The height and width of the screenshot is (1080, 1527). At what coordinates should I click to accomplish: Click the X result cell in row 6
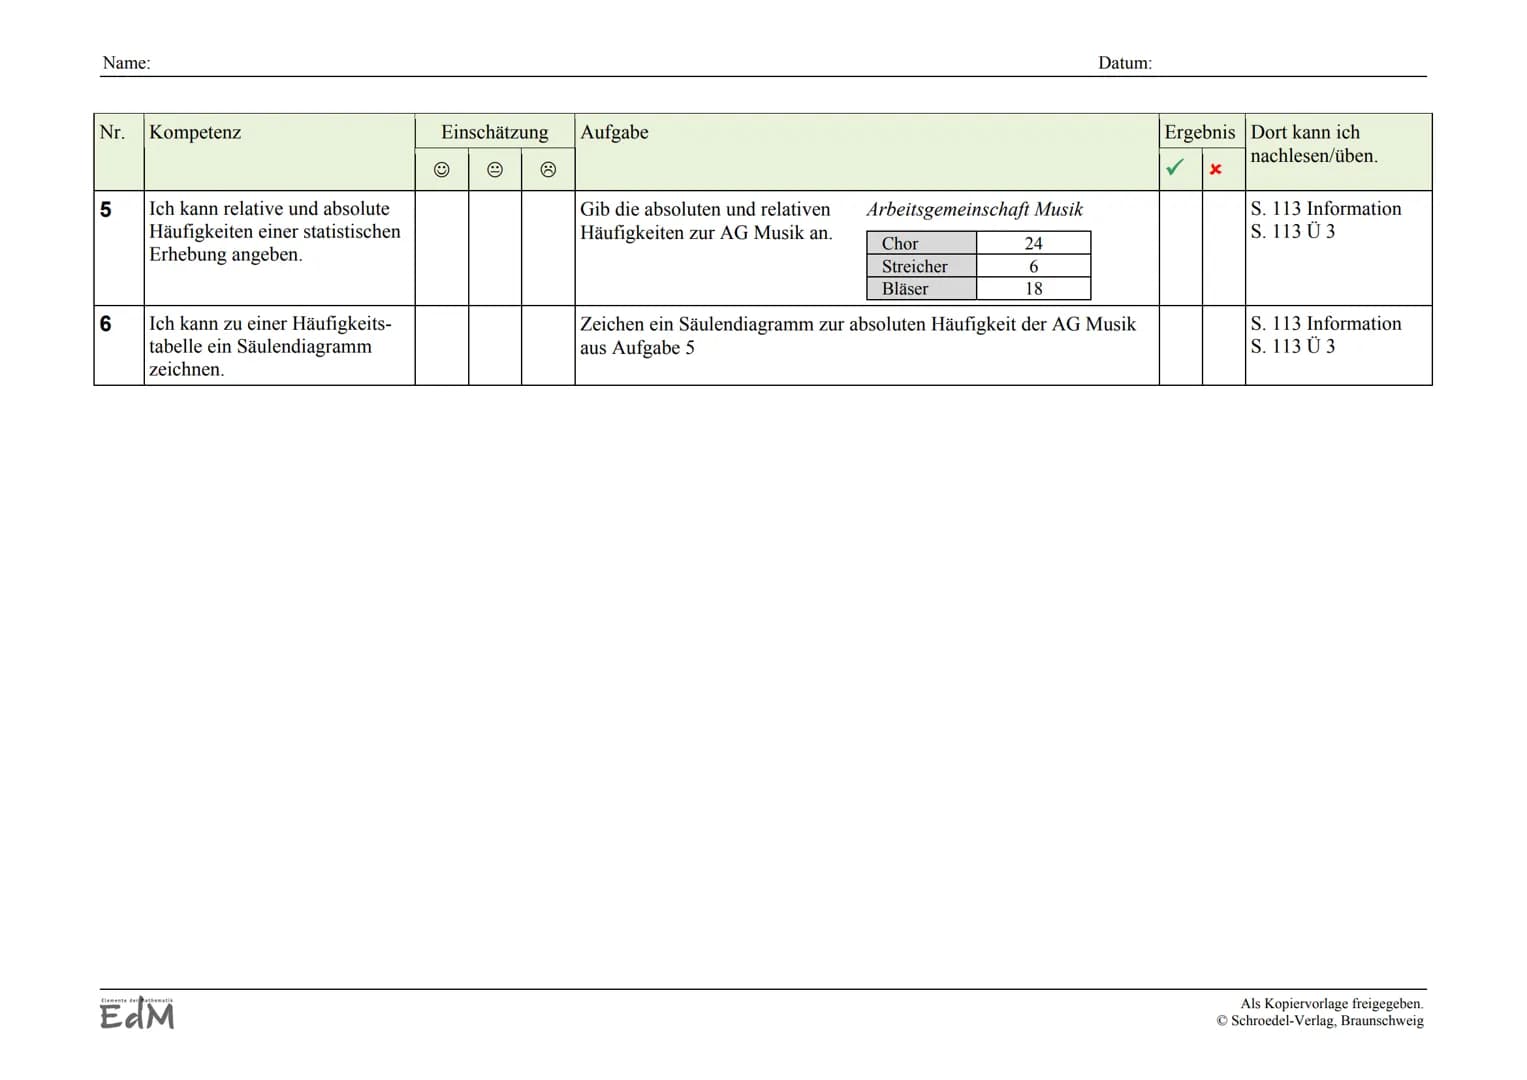tap(1224, 345)
